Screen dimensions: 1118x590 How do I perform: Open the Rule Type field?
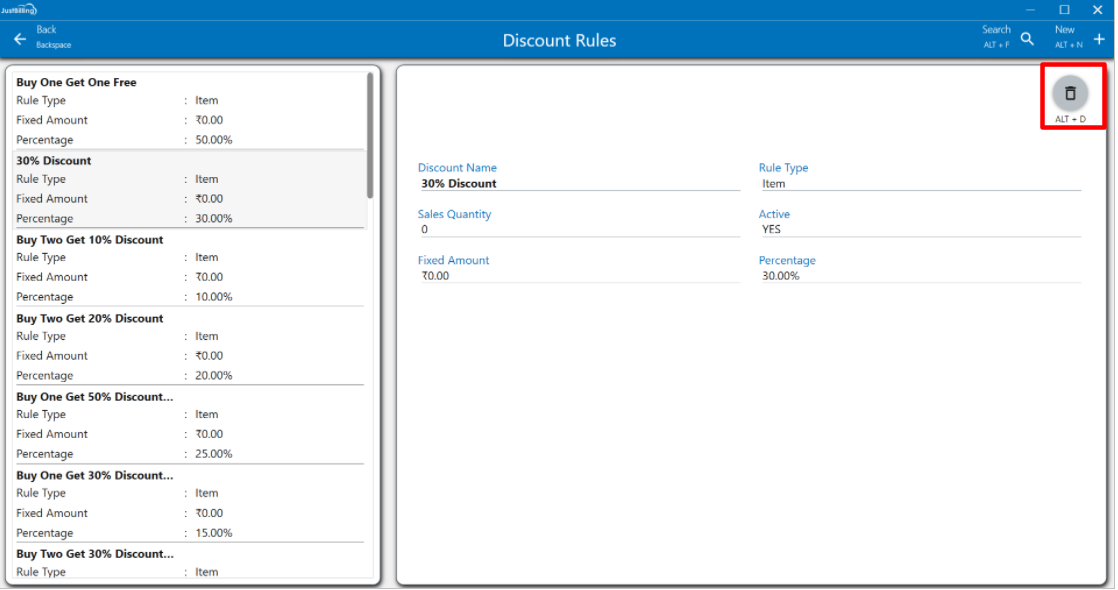click(919, 184)
